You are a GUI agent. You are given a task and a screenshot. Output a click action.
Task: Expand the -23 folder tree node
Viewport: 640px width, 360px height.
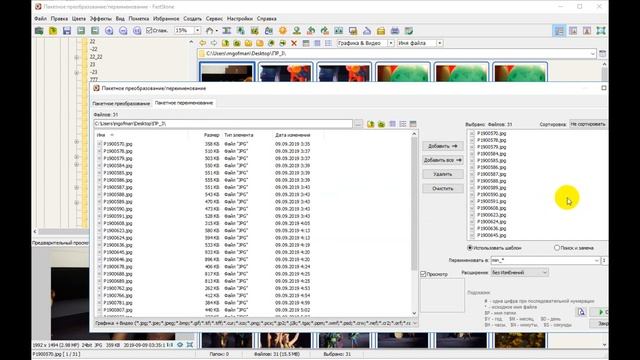coord(77,72)
